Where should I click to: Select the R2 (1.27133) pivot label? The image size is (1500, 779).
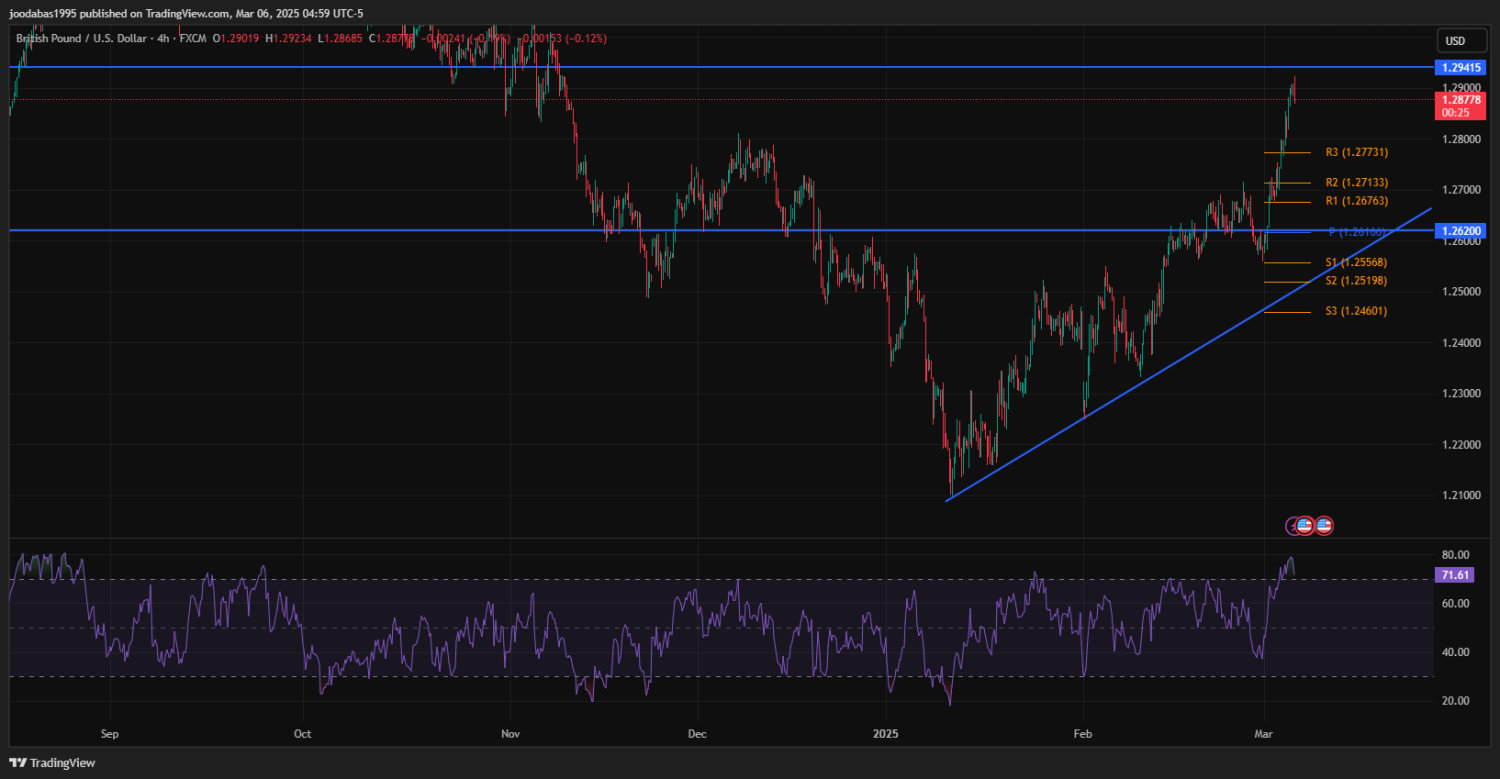[x=1356, y=183]
